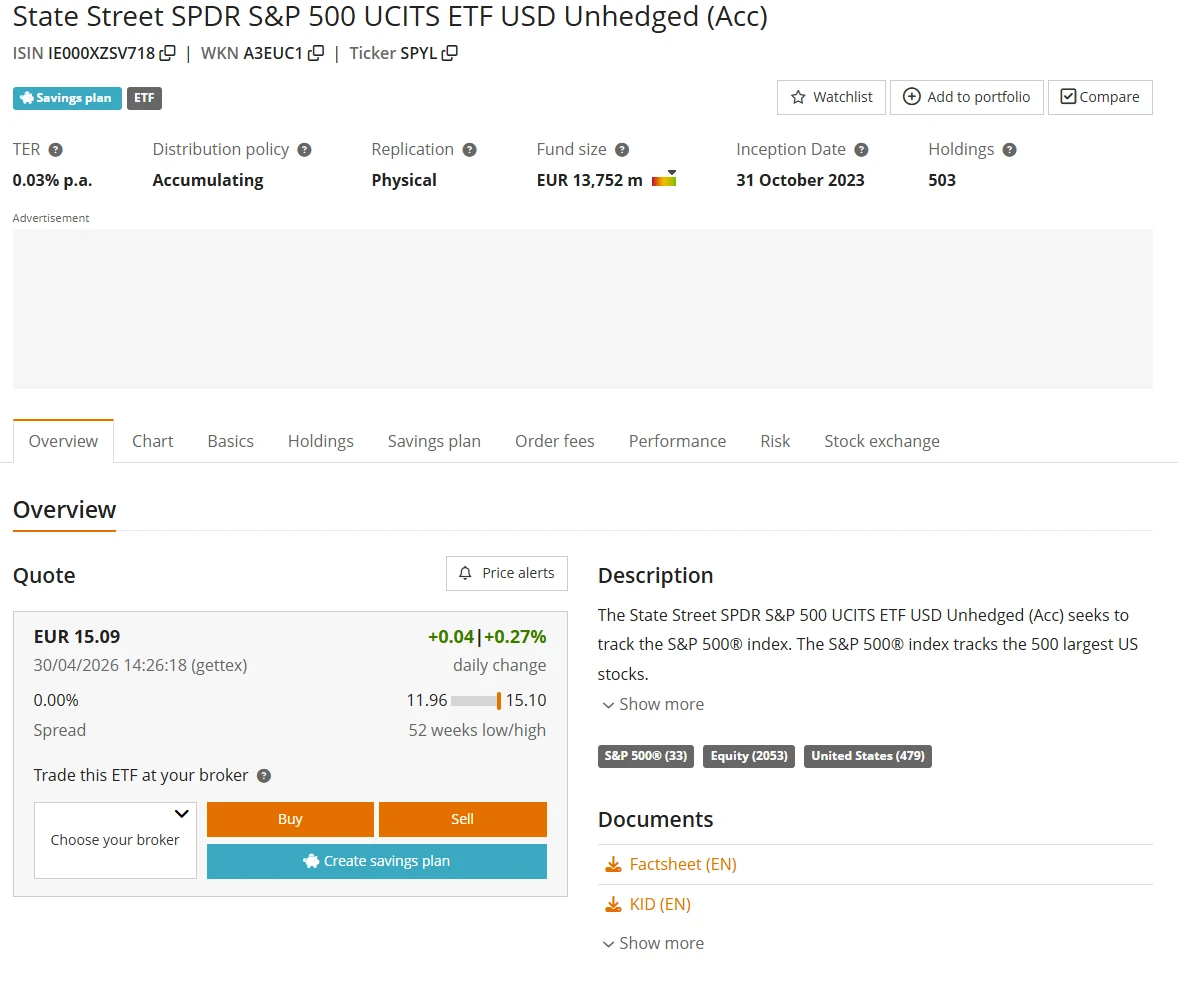Viewport: 1178px width, 984px height.
Task: Switch to the Holdings tab
Action: [x=320, y=441]
